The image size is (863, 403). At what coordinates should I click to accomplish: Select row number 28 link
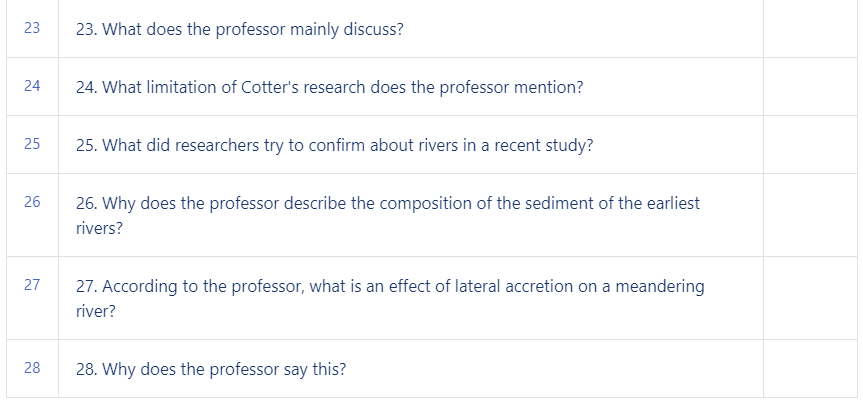click(x=32, y=368)
